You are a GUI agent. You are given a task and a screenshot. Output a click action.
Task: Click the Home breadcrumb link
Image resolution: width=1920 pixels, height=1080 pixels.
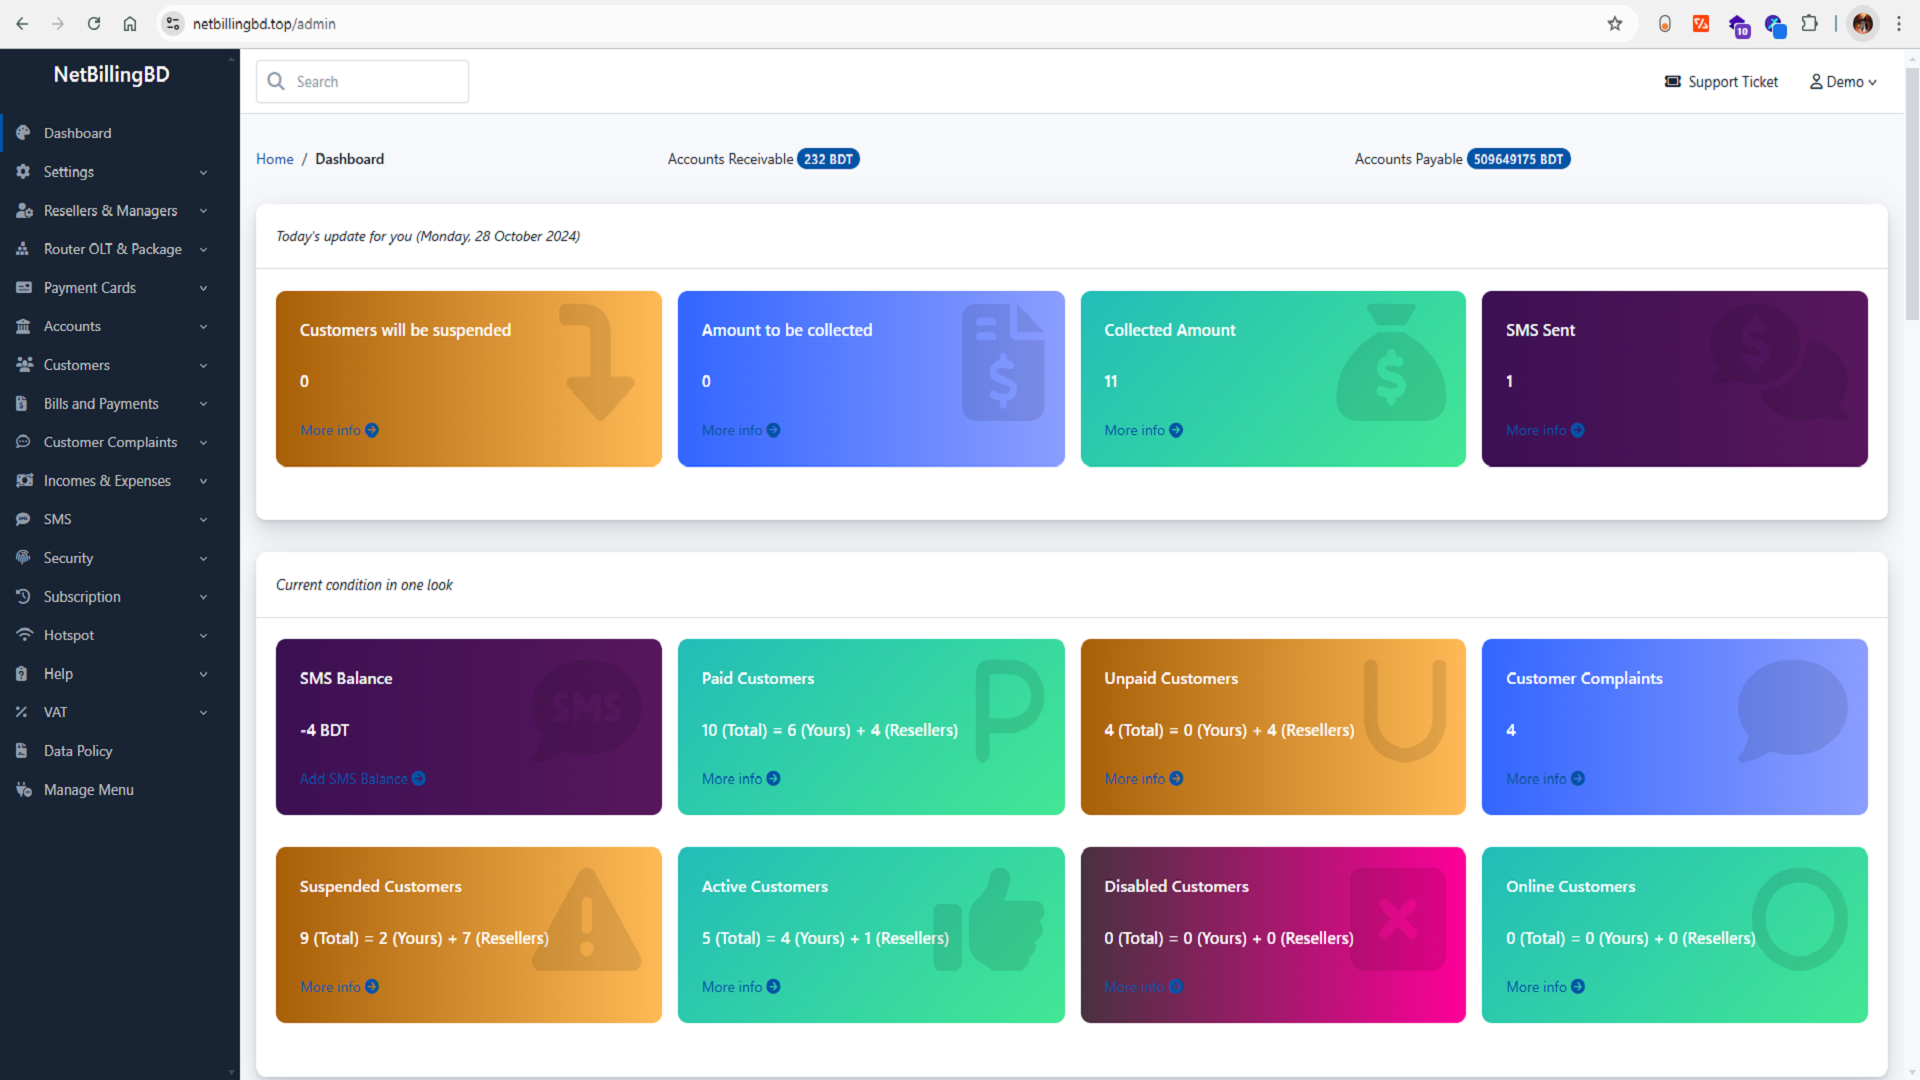click(x=274, y=159)
